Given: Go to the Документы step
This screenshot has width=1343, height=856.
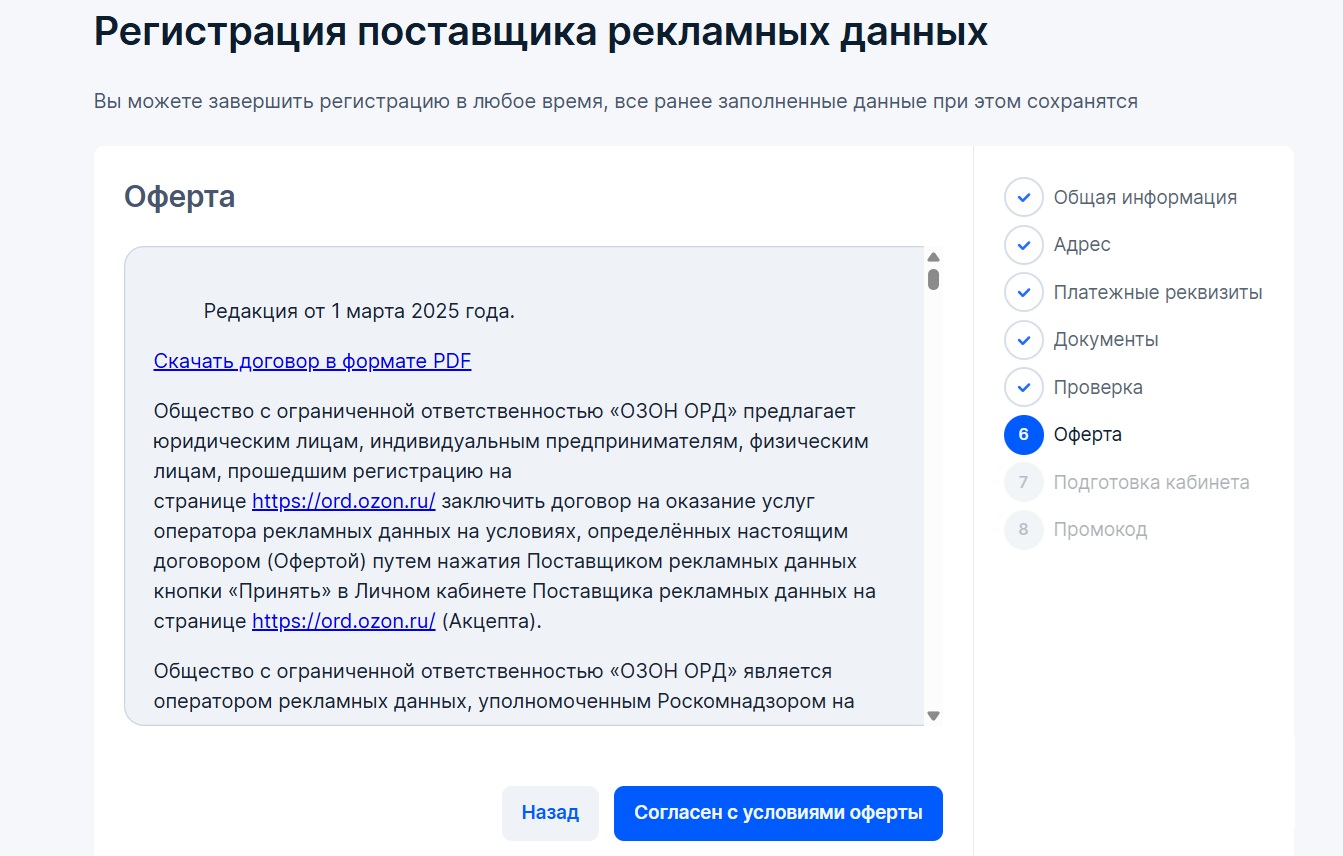Looking at the screenshot, I should click(x=1106, y=340).
